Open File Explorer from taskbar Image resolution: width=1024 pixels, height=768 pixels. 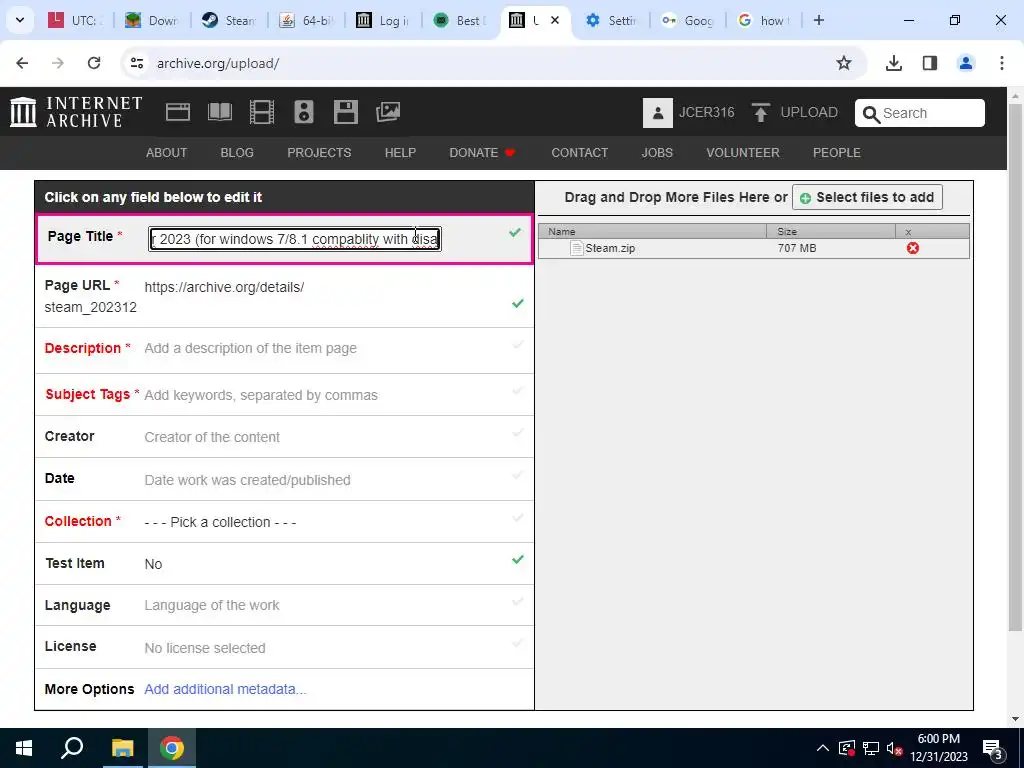[122, 748]
